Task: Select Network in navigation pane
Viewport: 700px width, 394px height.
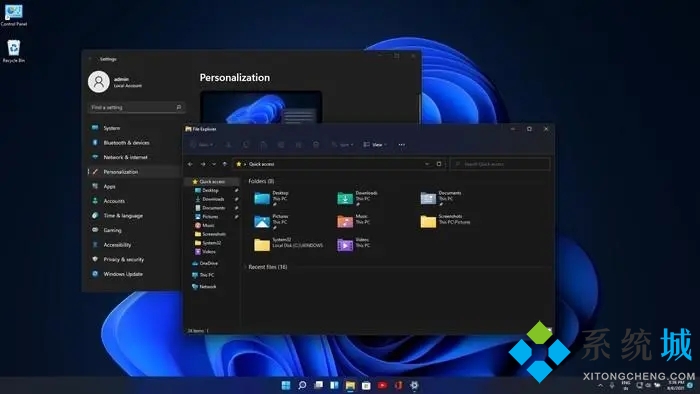Action: tap(208, 286)
